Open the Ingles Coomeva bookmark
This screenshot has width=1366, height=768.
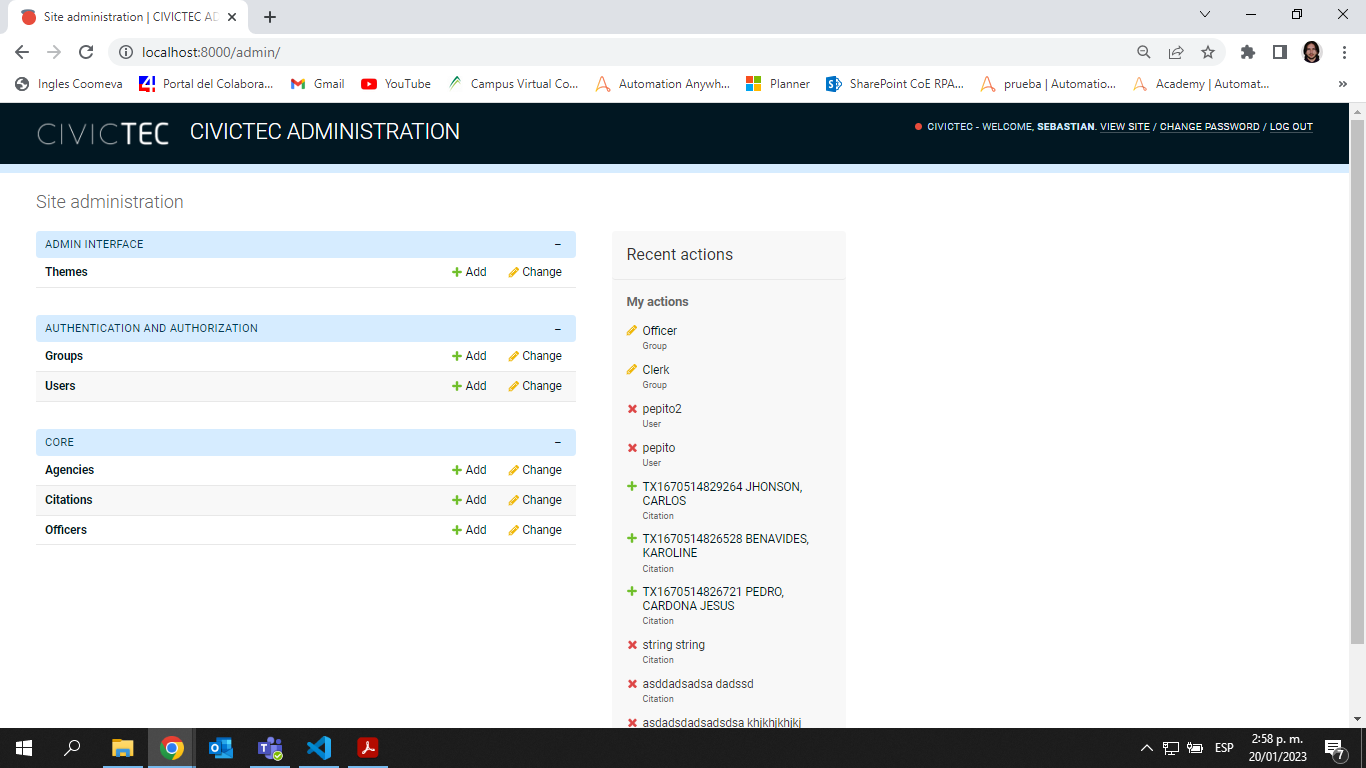[x=69, y=84]
